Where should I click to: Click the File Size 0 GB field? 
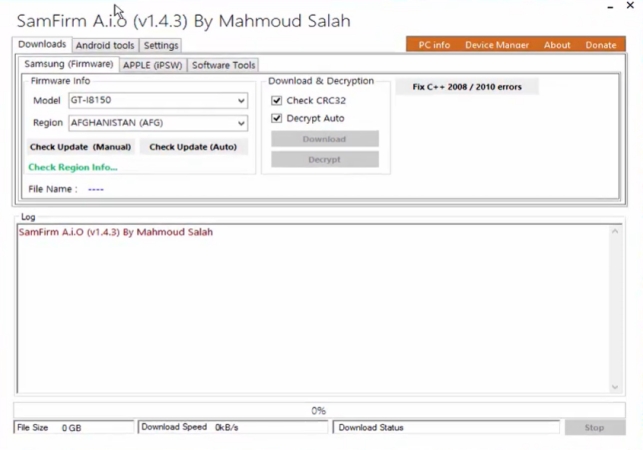pyautogui.click(x=74, y=427)
